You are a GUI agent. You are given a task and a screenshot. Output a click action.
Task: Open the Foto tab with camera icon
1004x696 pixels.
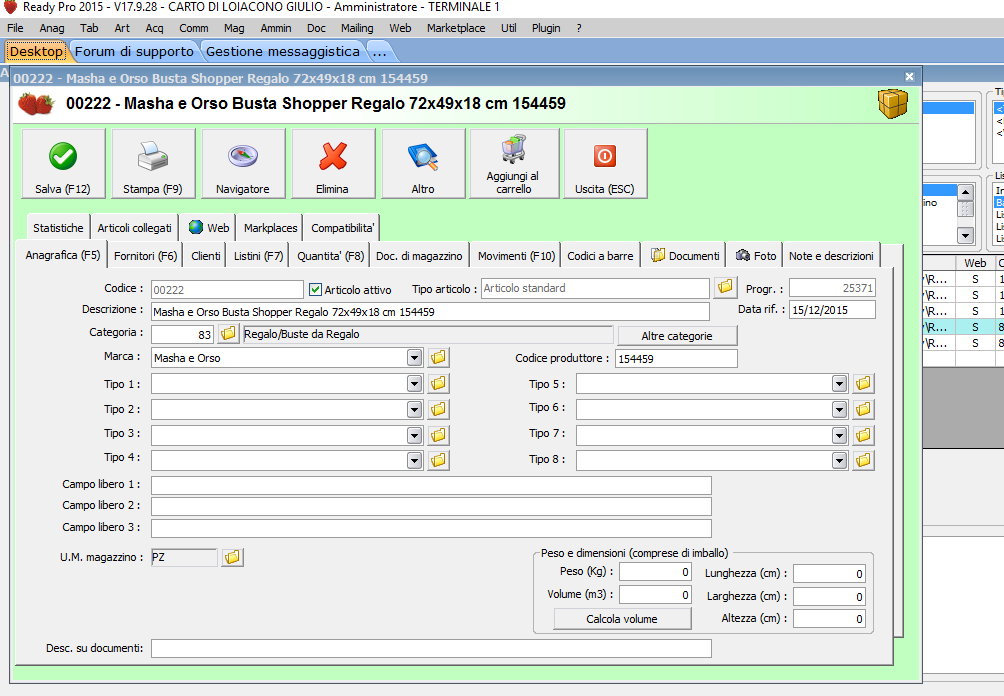pos(756,255)
